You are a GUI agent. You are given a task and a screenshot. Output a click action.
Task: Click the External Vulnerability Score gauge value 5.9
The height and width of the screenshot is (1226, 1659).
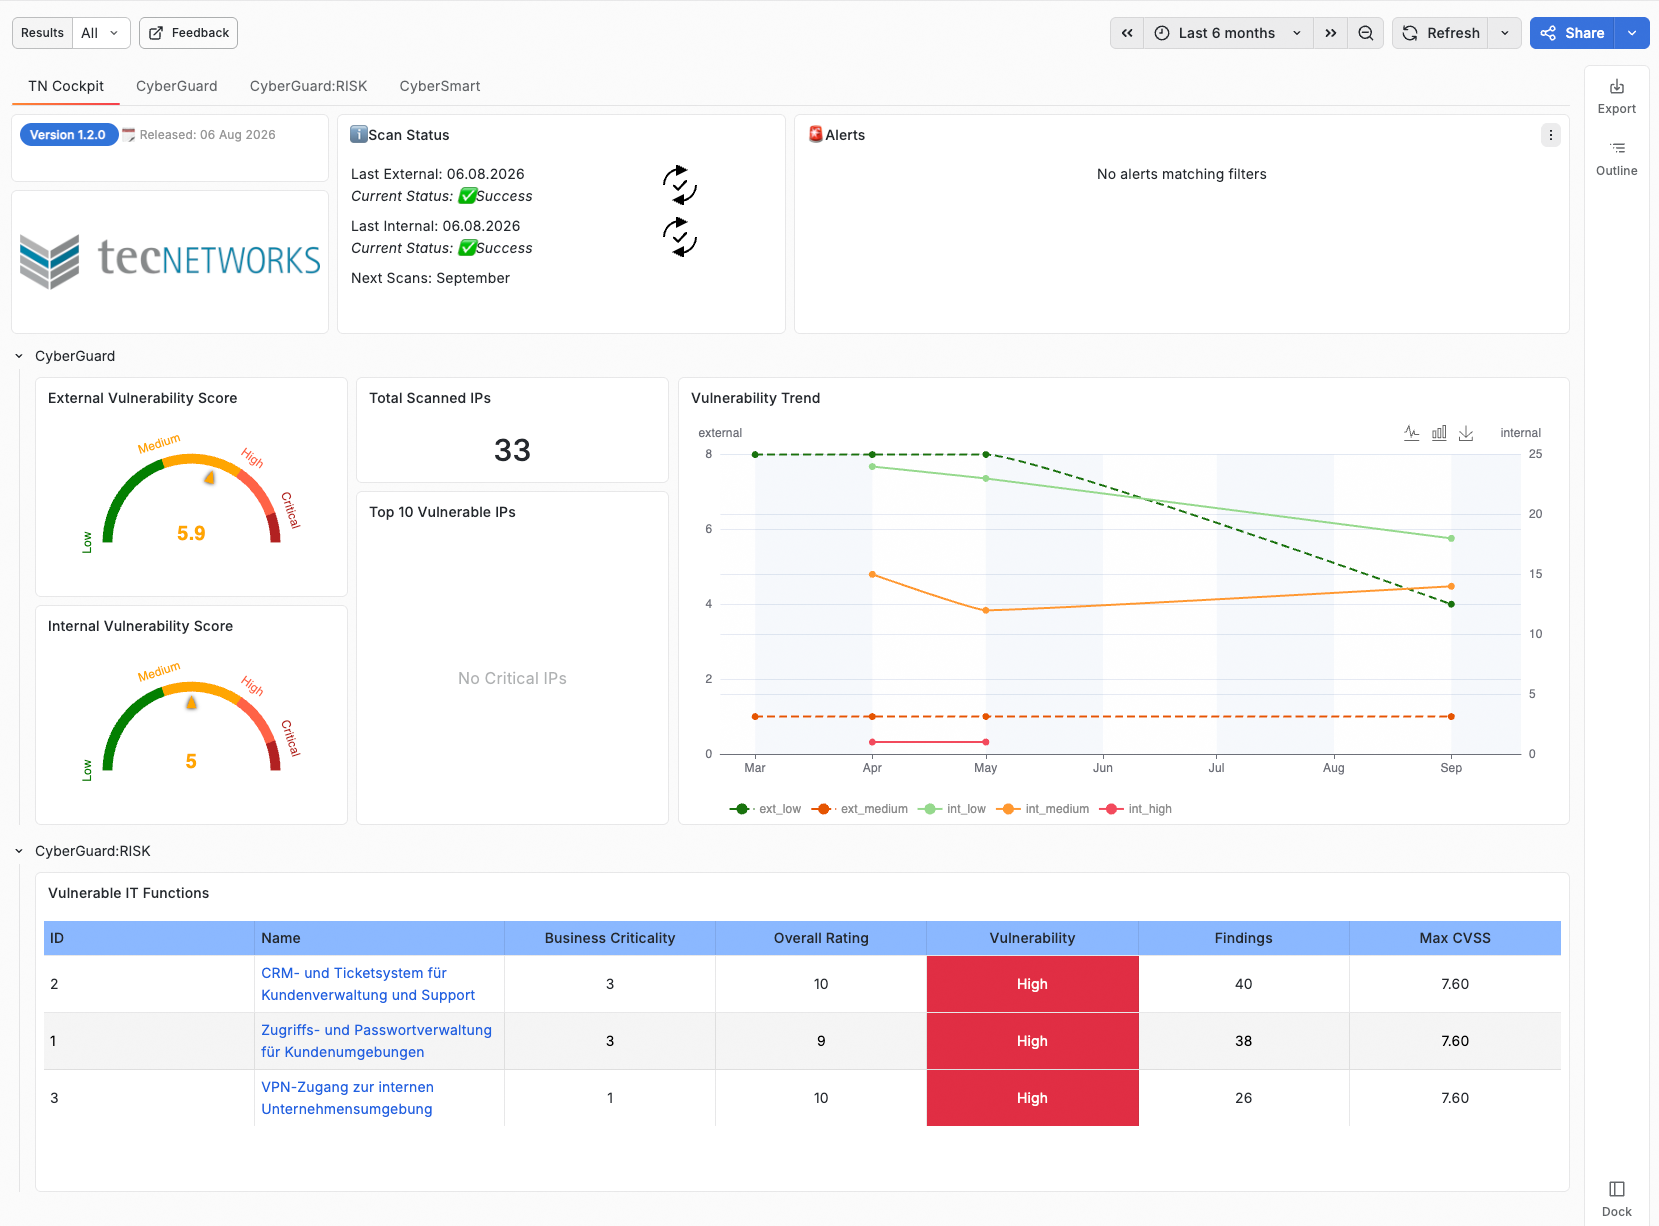tap(191, 533)
